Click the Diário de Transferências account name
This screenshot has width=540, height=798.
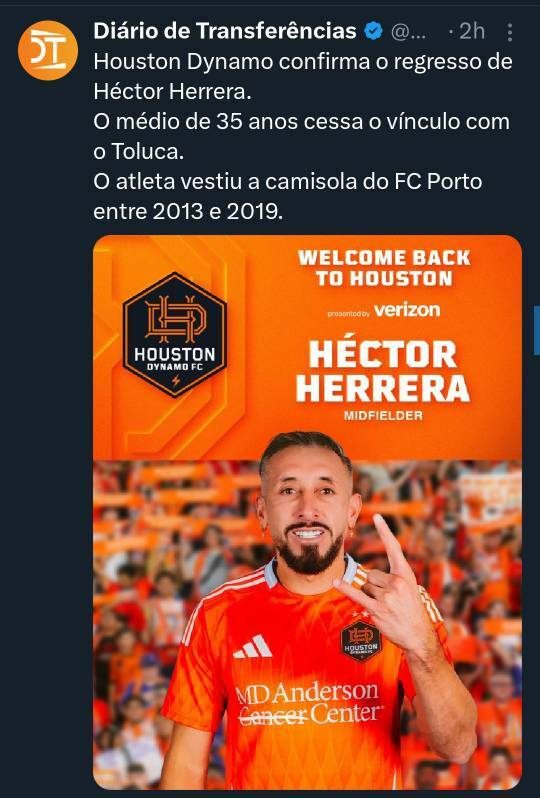point(224,31)
